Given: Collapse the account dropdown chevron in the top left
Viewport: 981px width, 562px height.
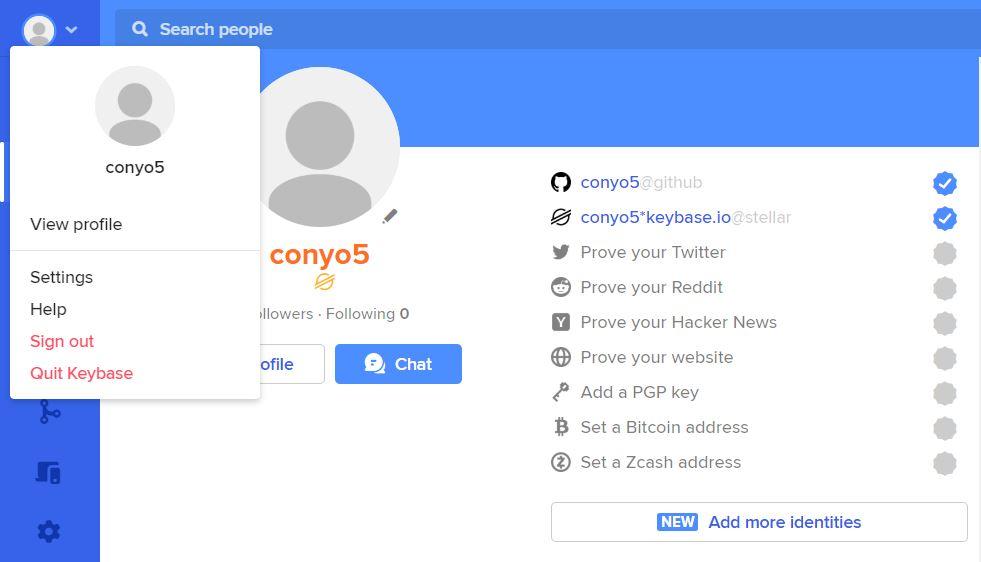Looking at the screenshot, I should click(x=71, y=30).
